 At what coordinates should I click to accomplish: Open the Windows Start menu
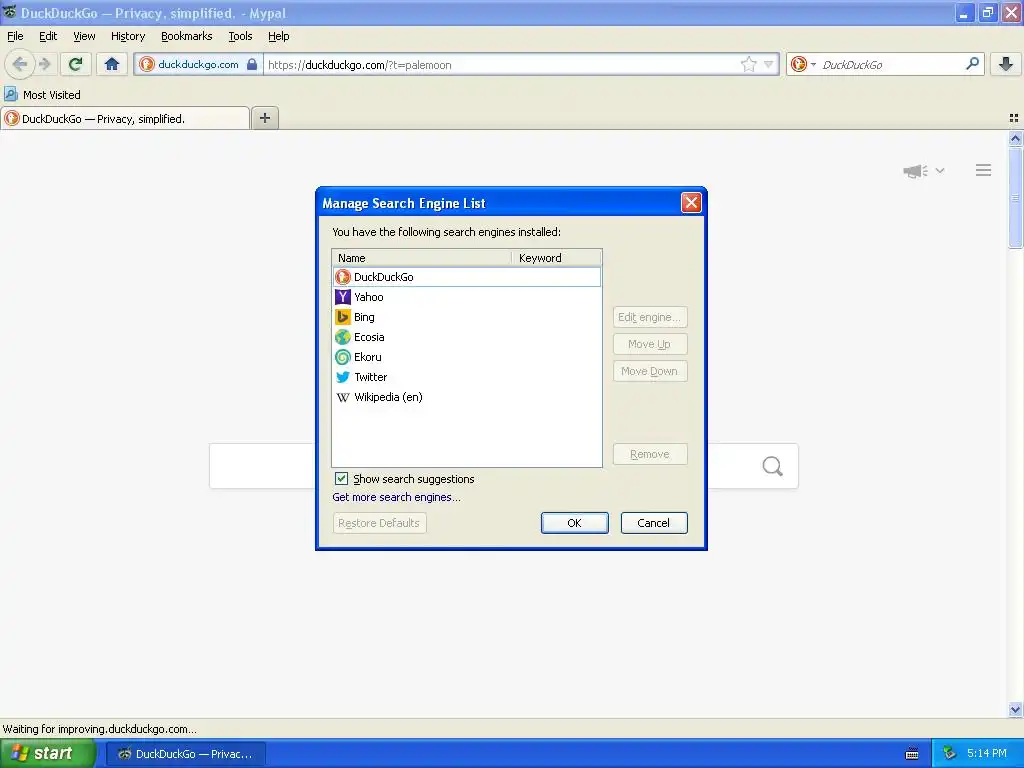[47, 754]
